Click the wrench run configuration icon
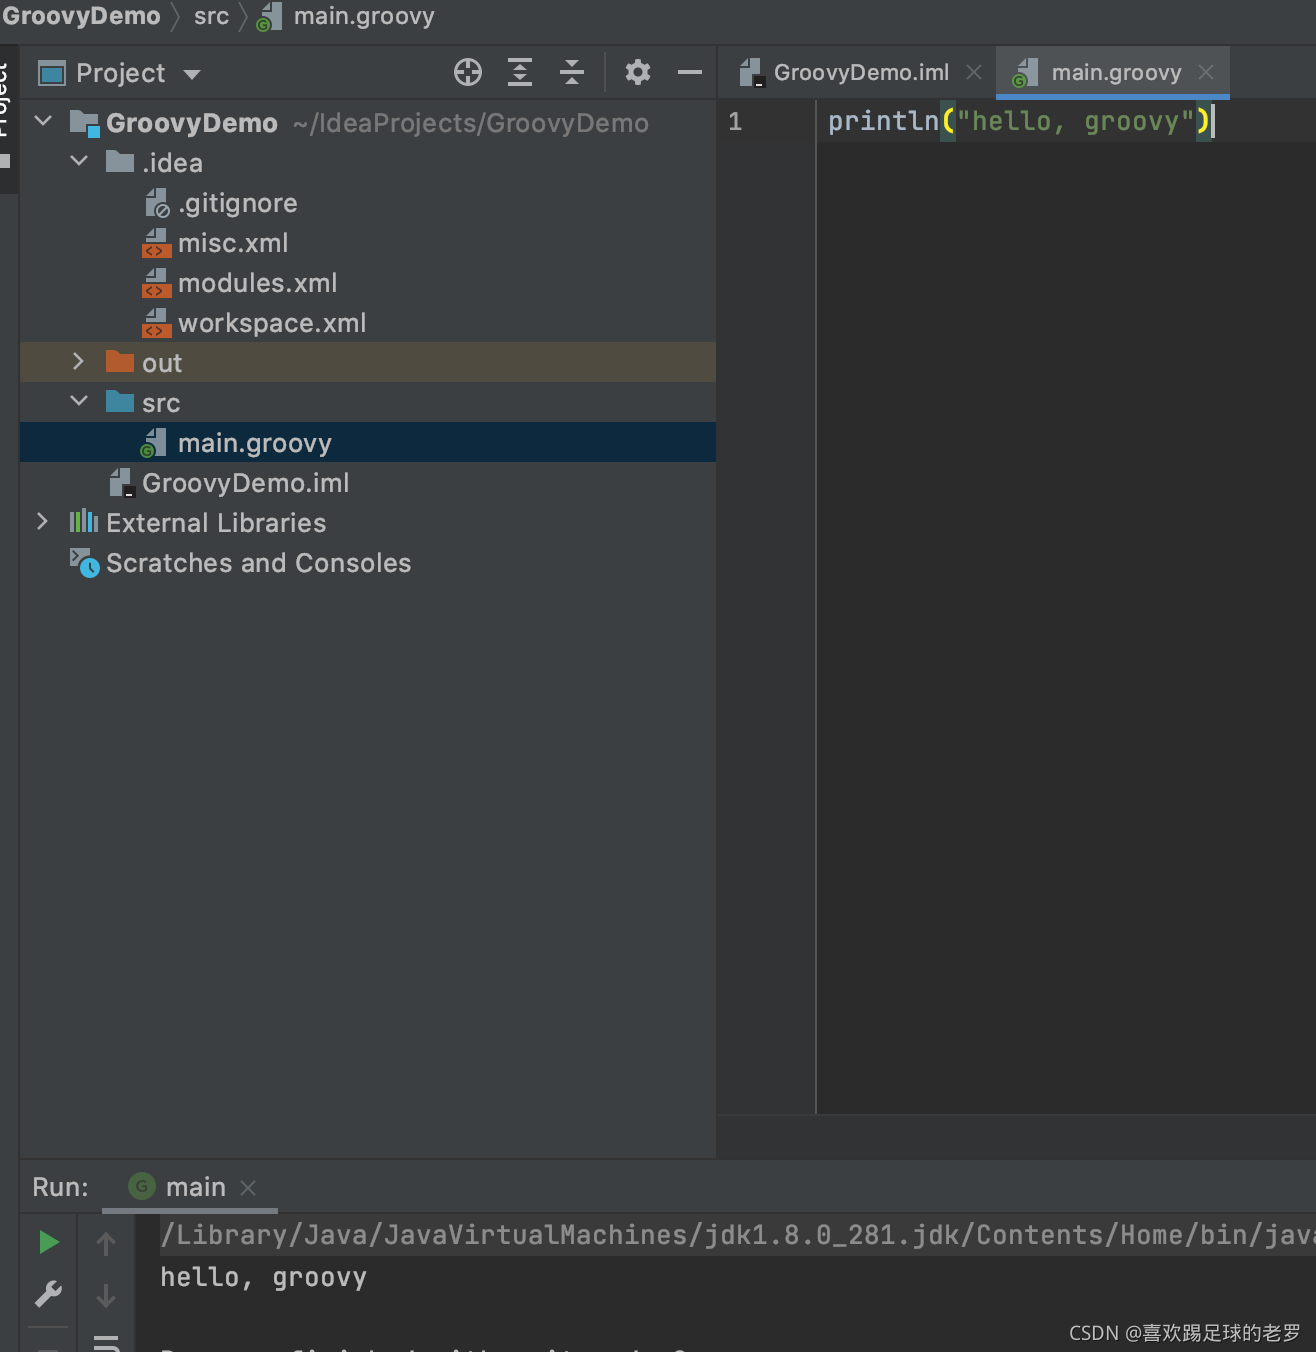Viewport: 1316px width, 1352px height. pos(48,1295)
